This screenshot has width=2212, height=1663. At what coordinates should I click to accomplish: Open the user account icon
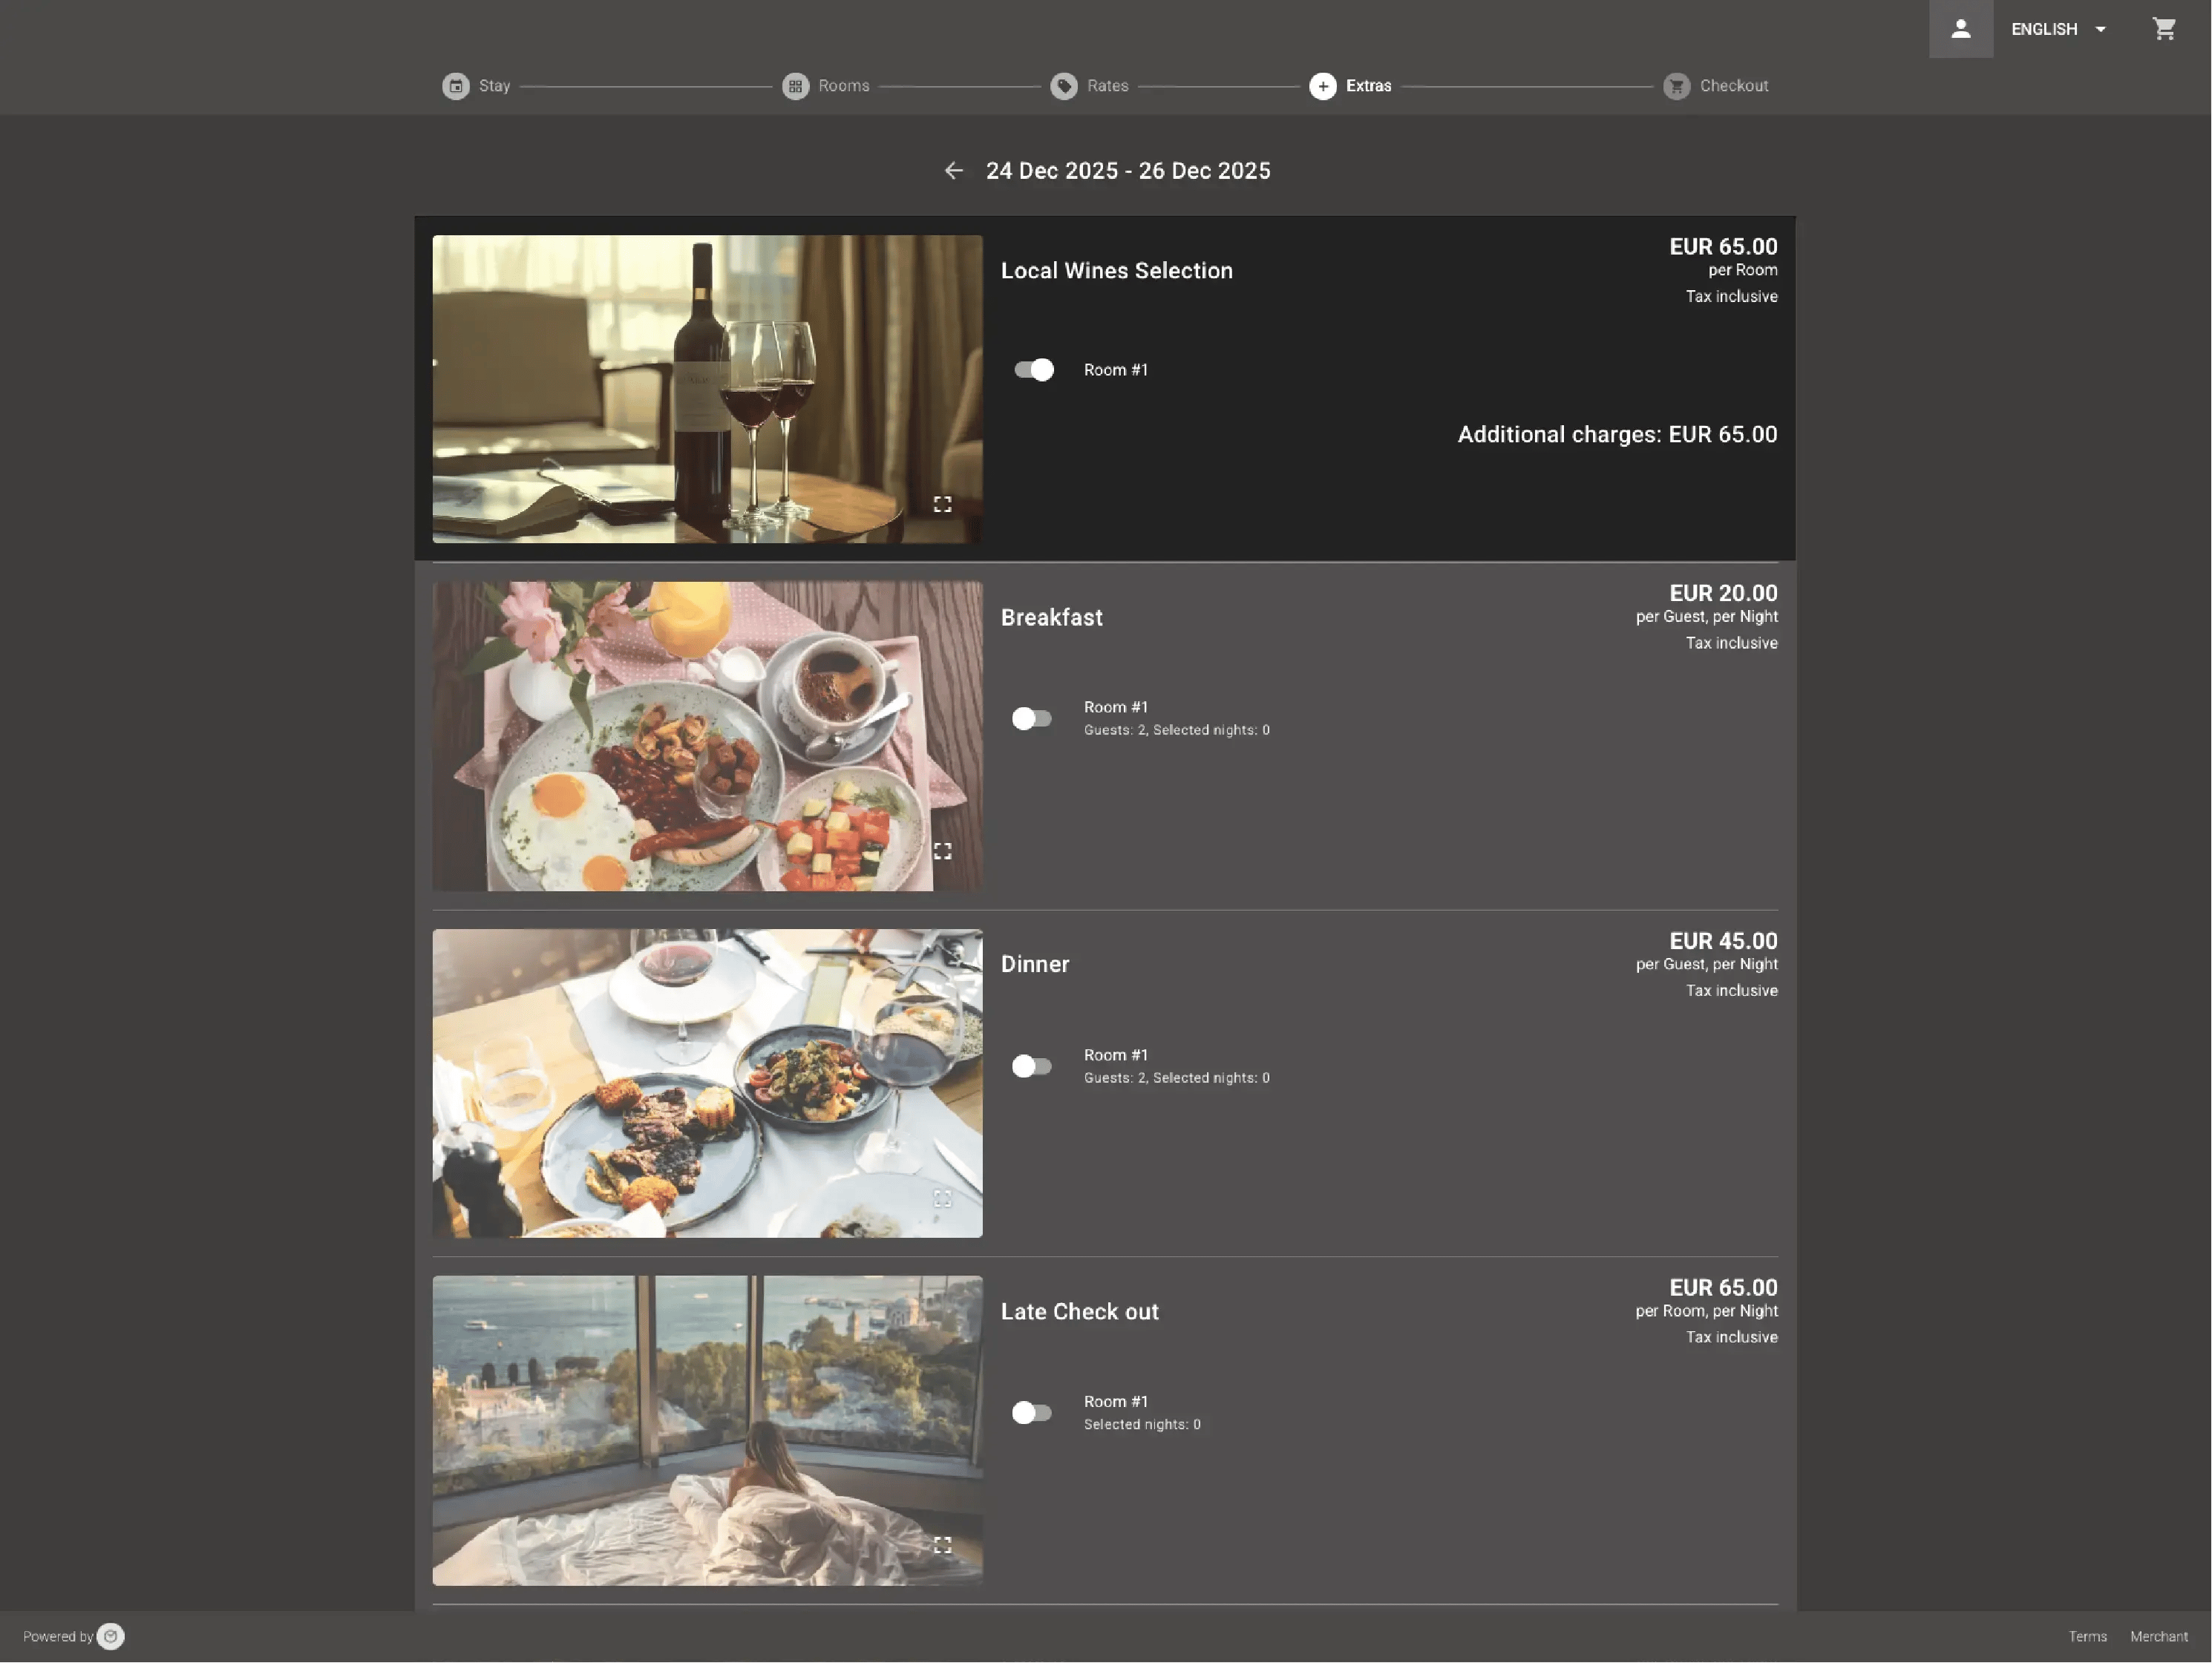[x=1960, y=29]
